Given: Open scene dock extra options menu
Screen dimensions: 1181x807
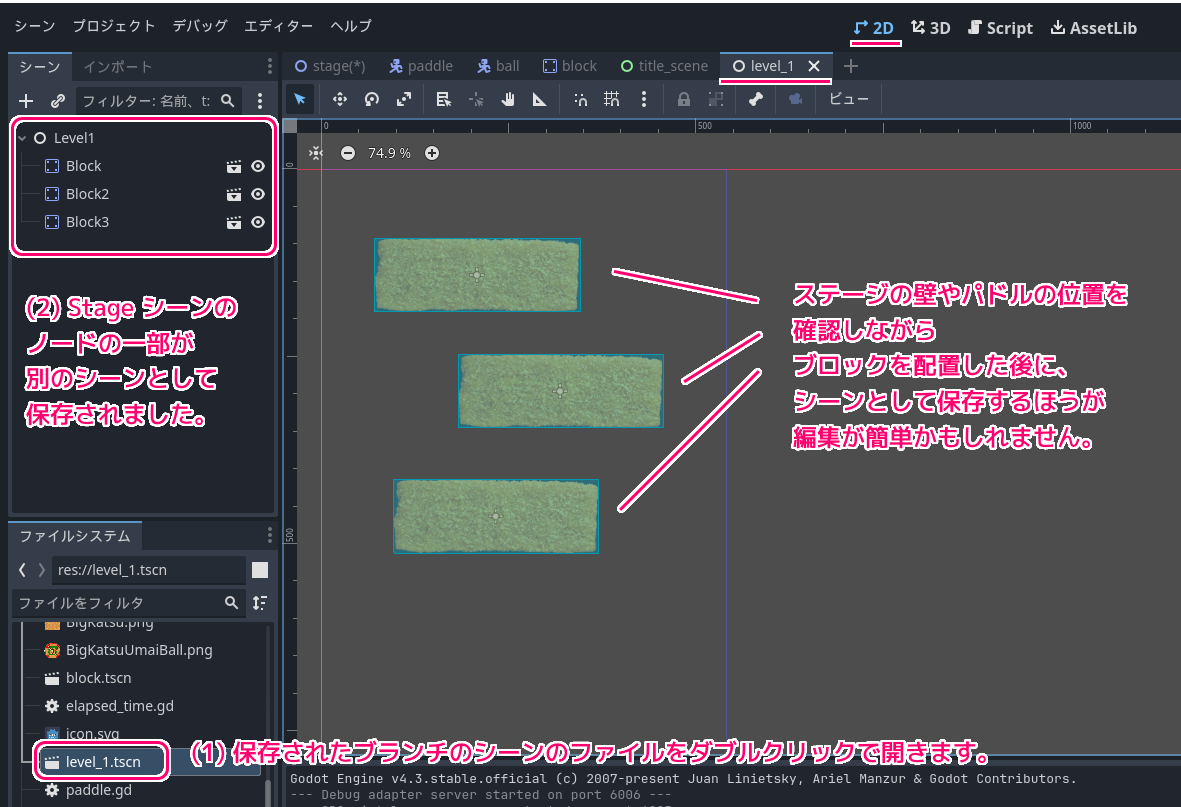Looking at the screenshot, I should [x=260, y=101].
